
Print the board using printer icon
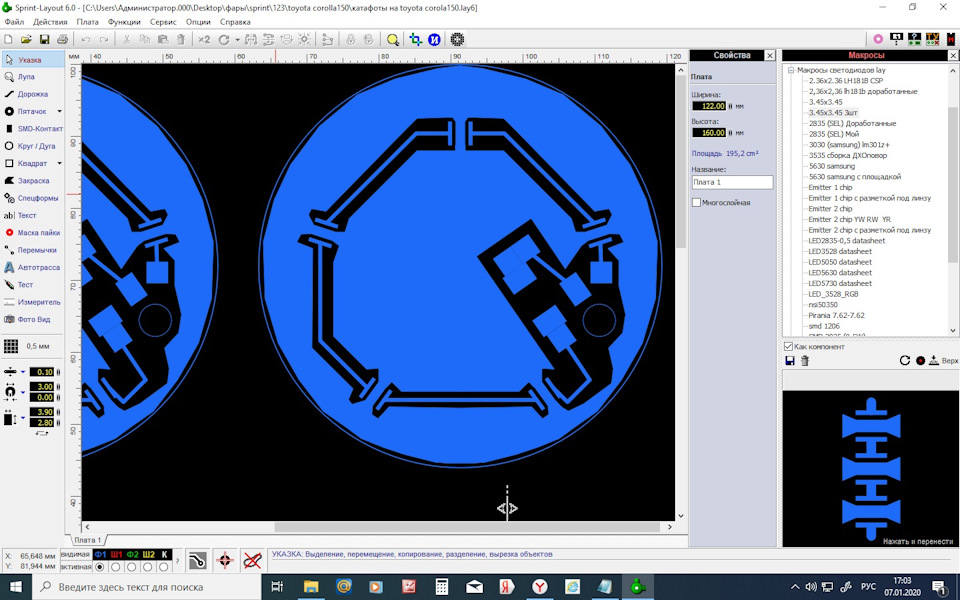62,39
